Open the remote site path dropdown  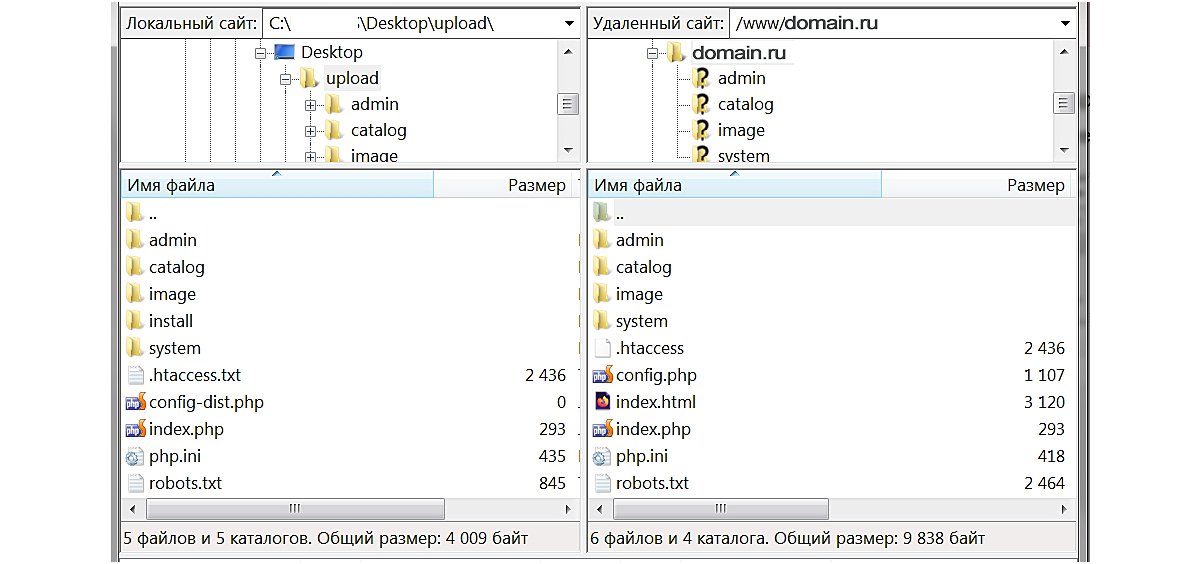coord(1064,23)
